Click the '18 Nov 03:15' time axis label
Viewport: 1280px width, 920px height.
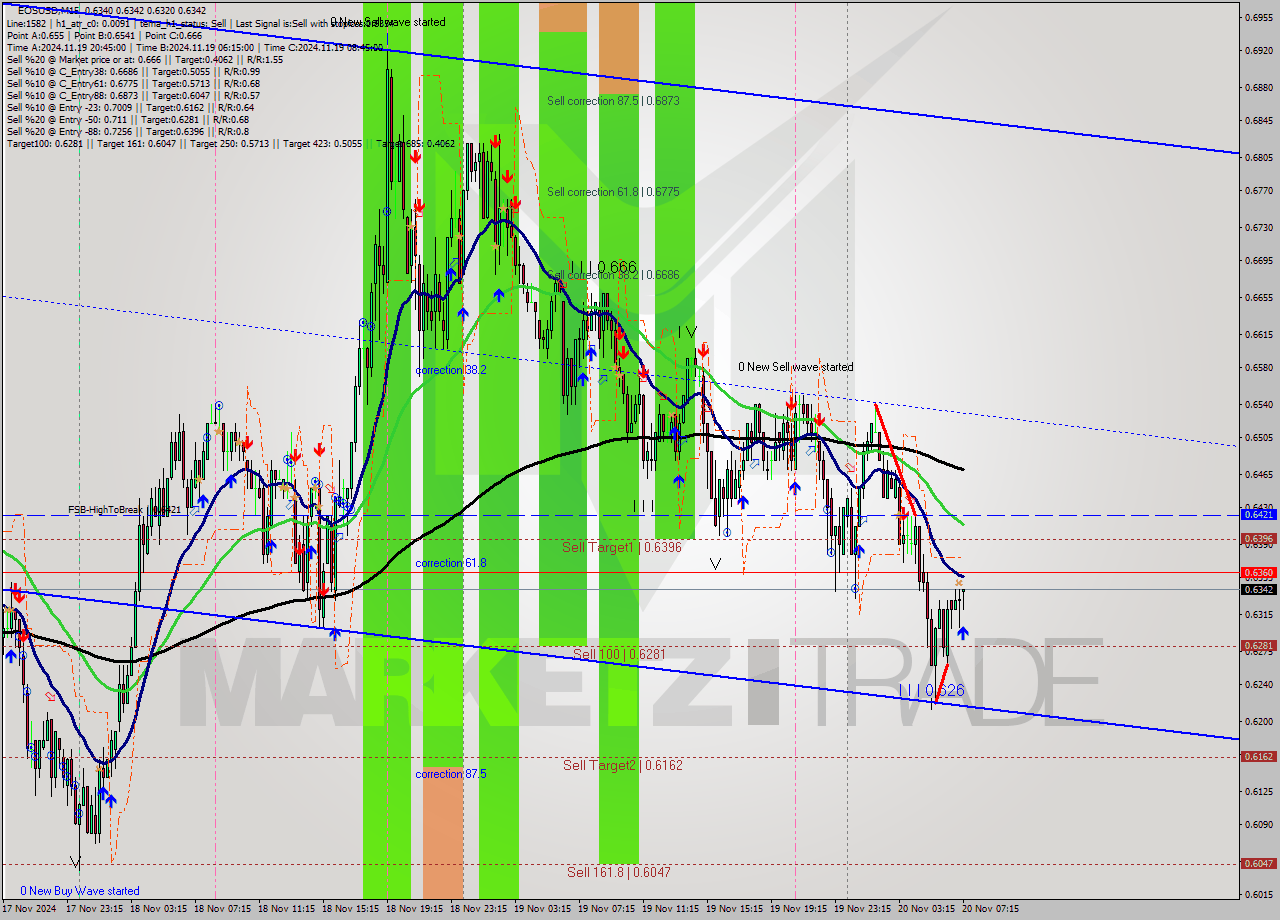click(160, 909)
